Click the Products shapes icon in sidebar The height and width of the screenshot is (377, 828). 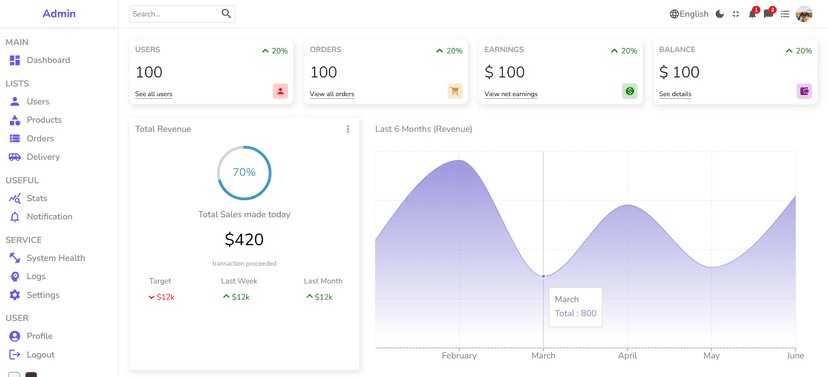tap(15, 120)
